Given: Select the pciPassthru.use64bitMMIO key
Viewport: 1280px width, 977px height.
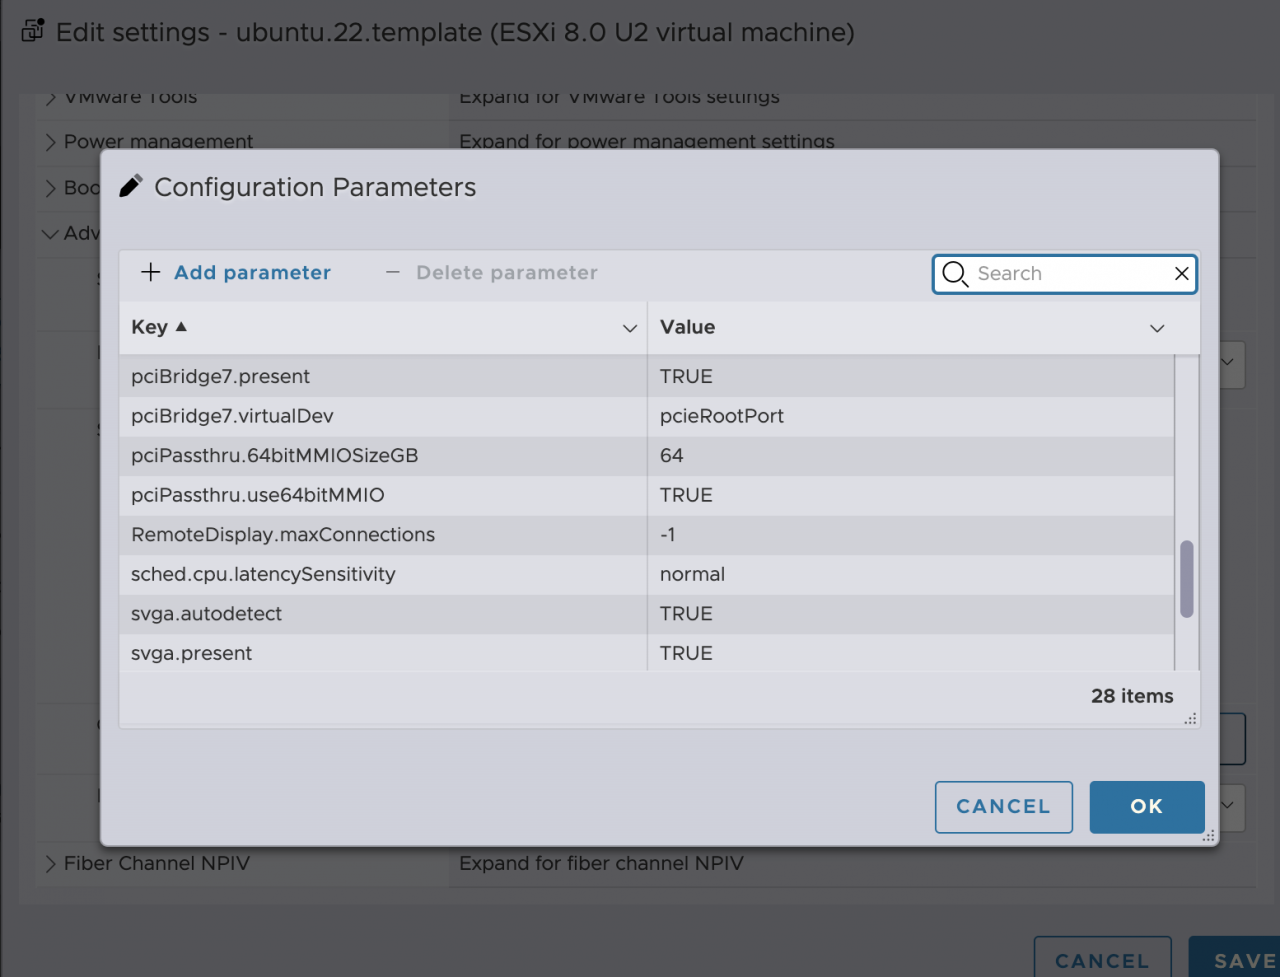Looking at the screenshot, I should point(257,494).
